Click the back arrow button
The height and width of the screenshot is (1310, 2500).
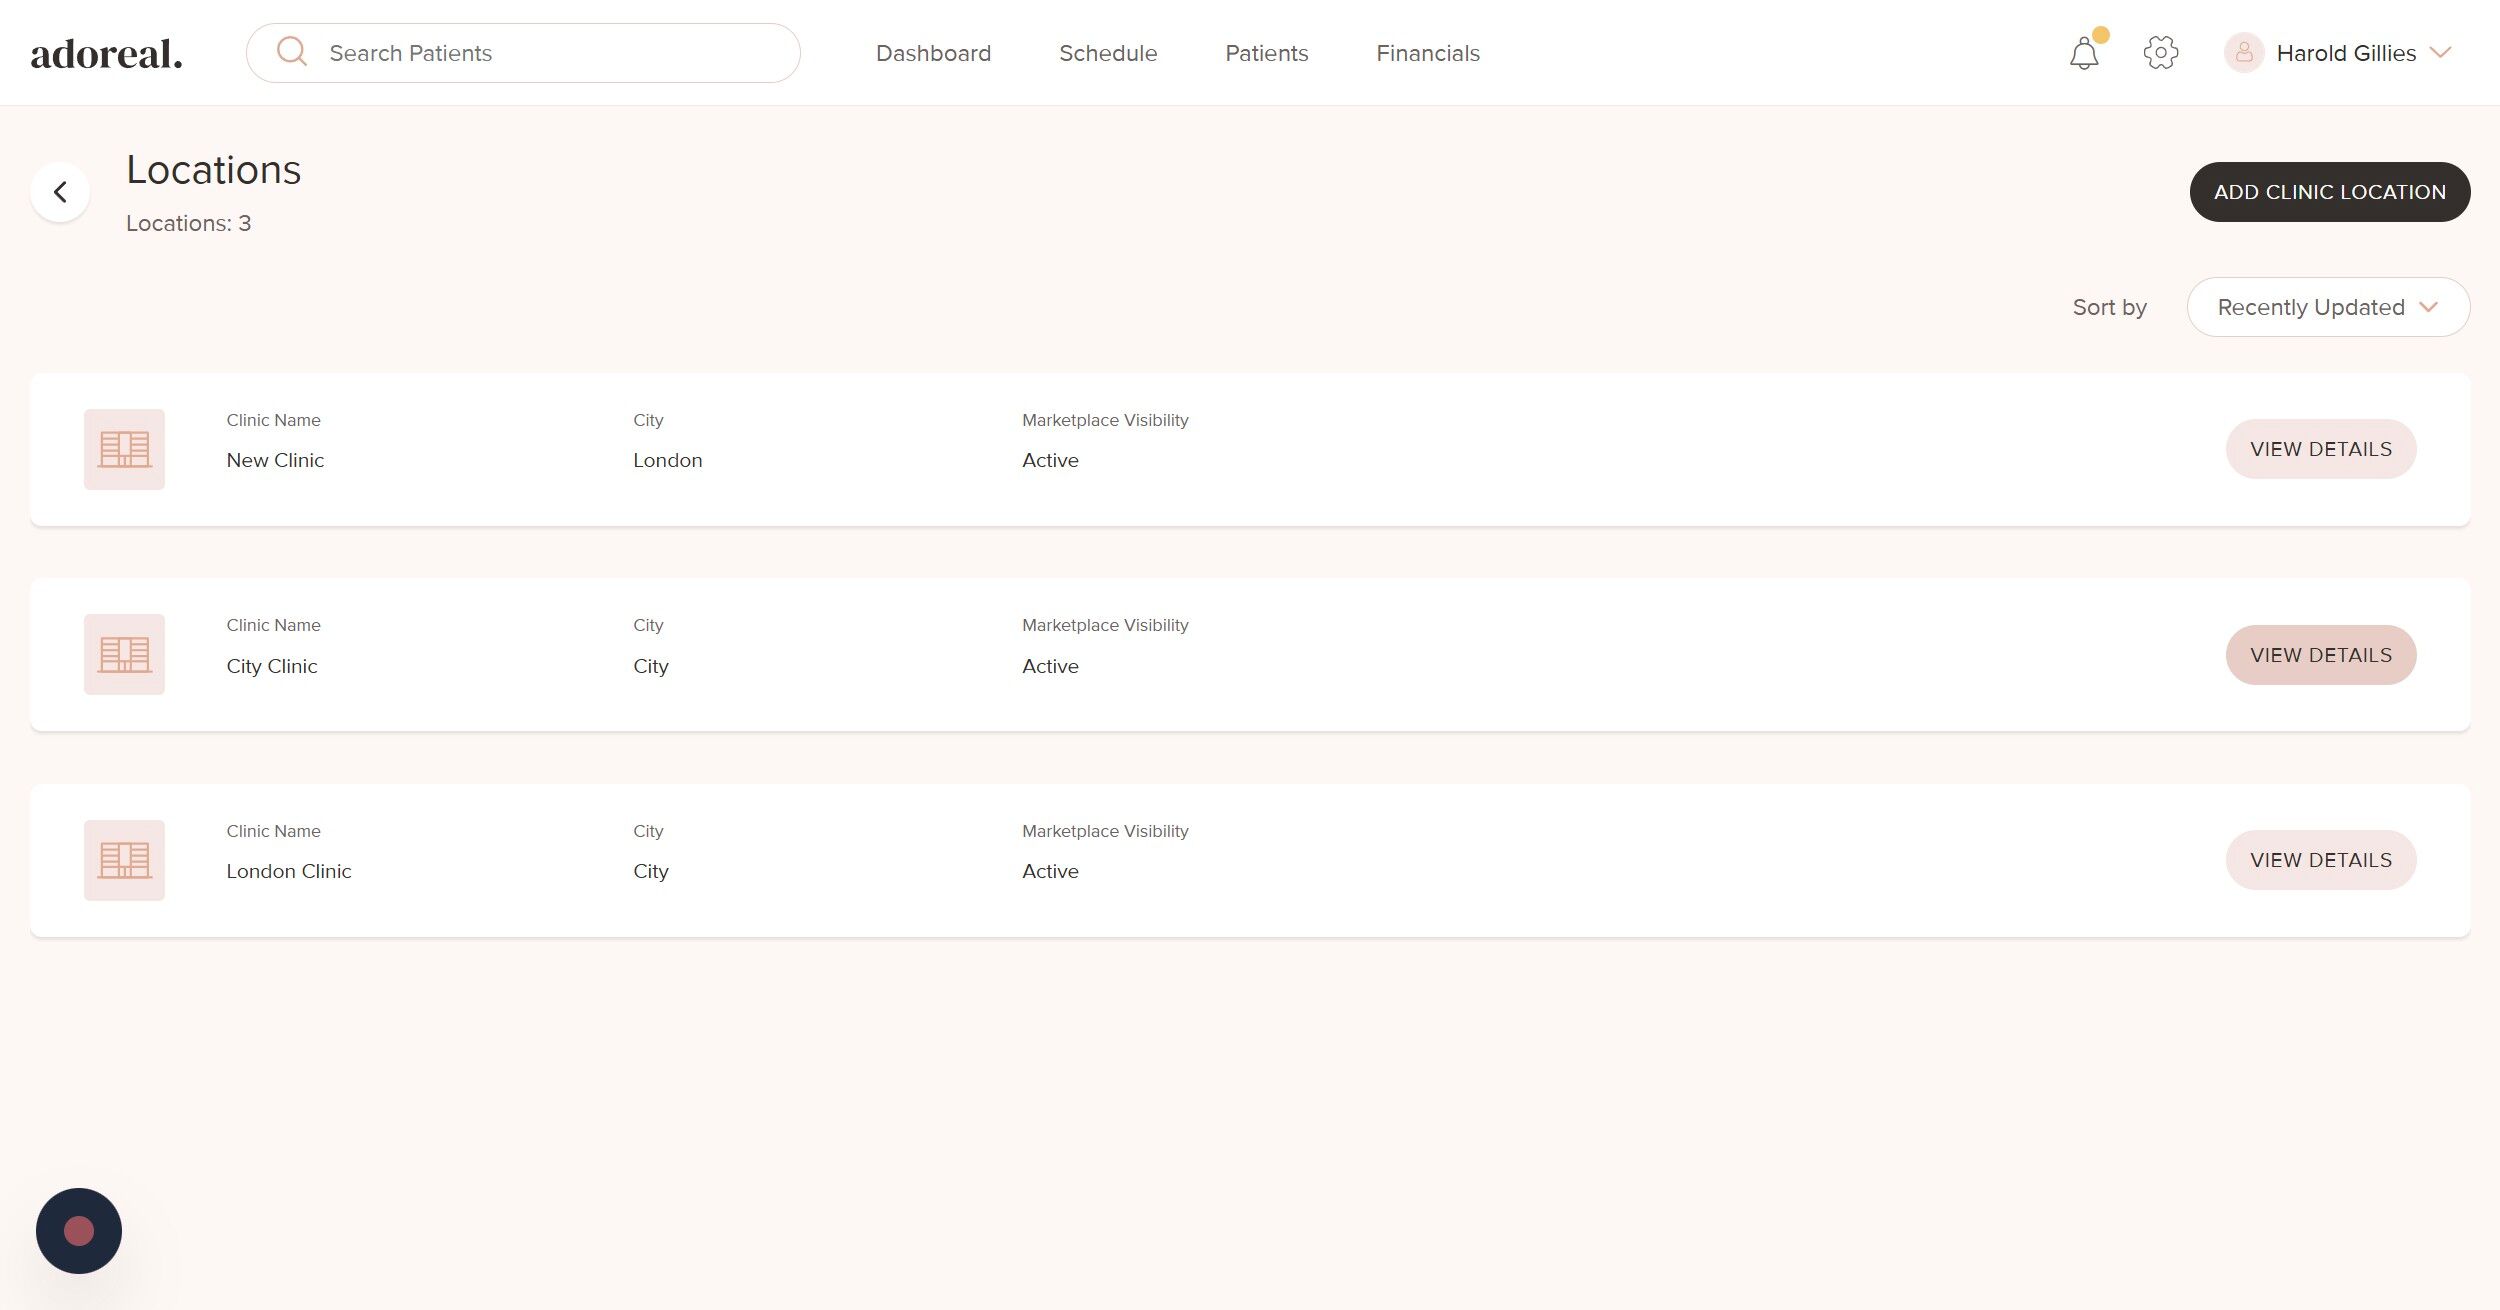pyautogui.click(x=60, y=192)
